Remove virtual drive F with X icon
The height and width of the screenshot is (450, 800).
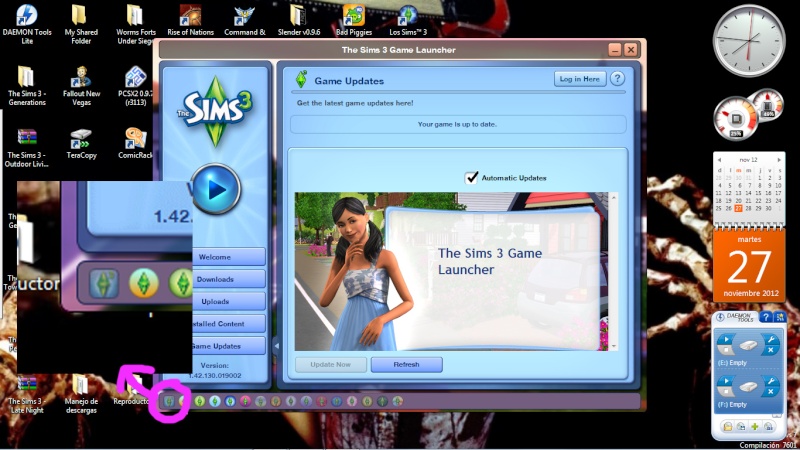[x=770, y=392]
